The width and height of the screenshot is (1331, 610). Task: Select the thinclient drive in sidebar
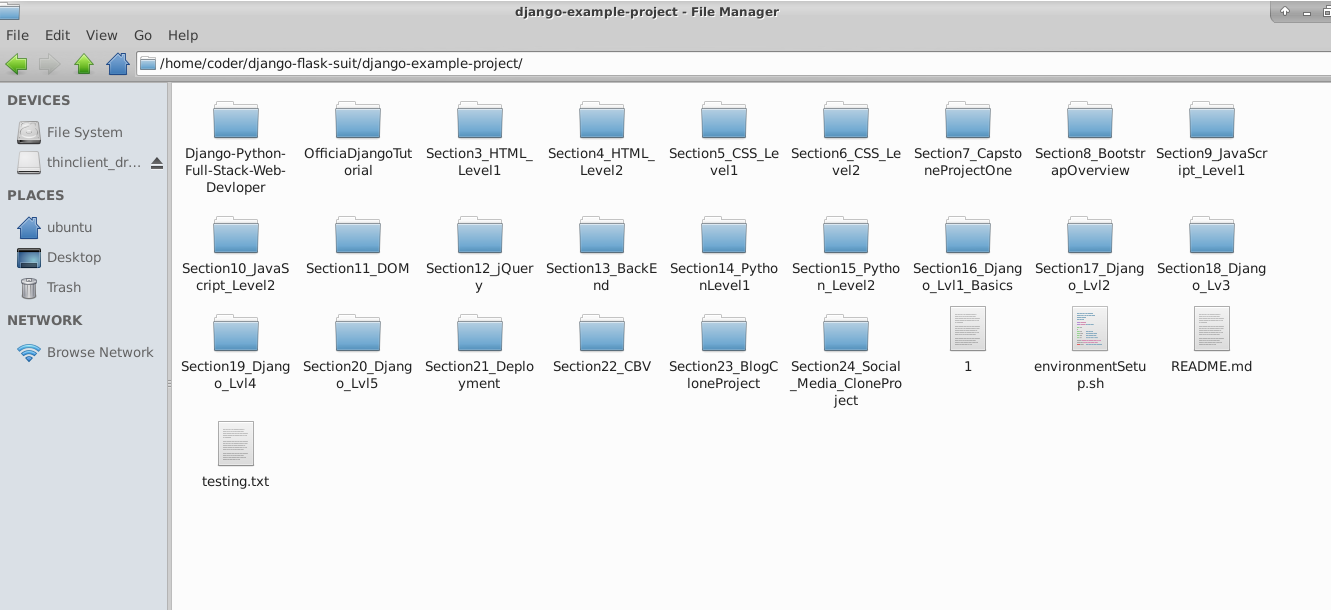(x=80, y=162)
